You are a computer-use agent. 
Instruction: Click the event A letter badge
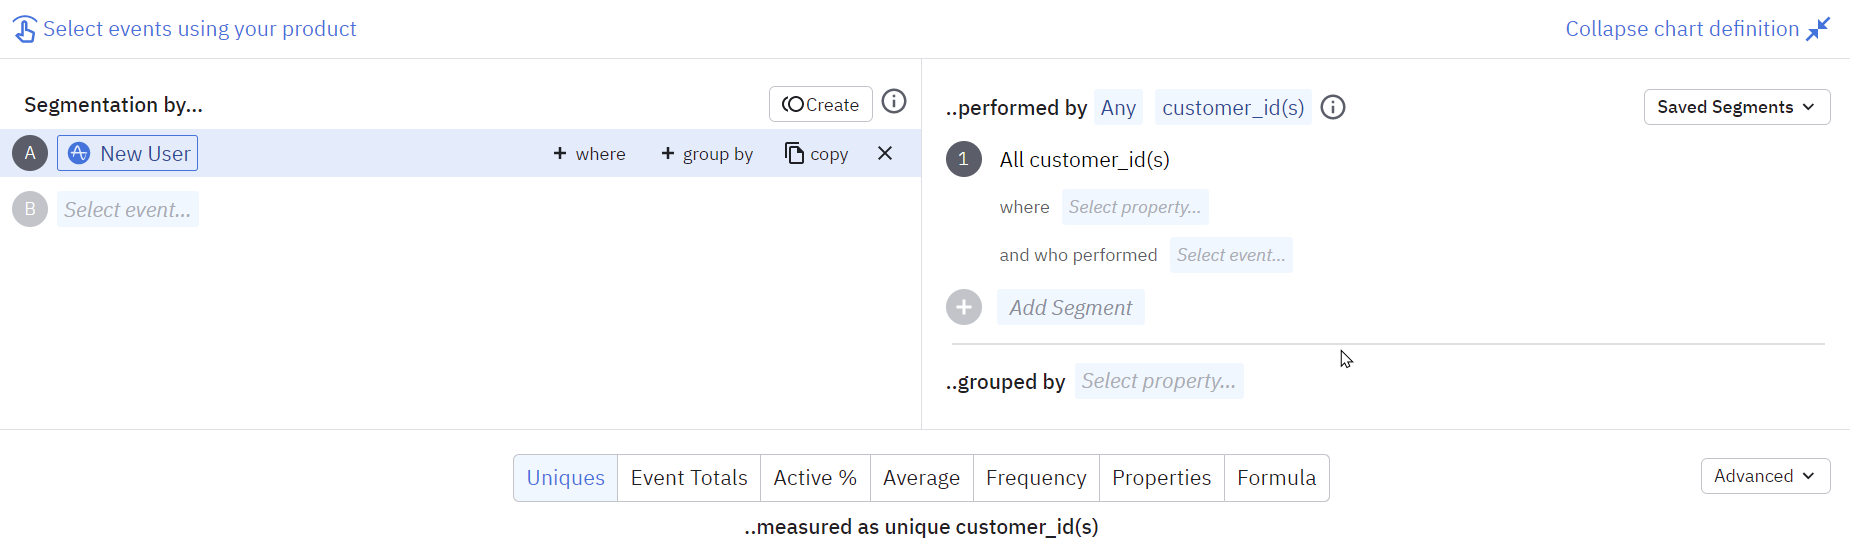point(30,153)
